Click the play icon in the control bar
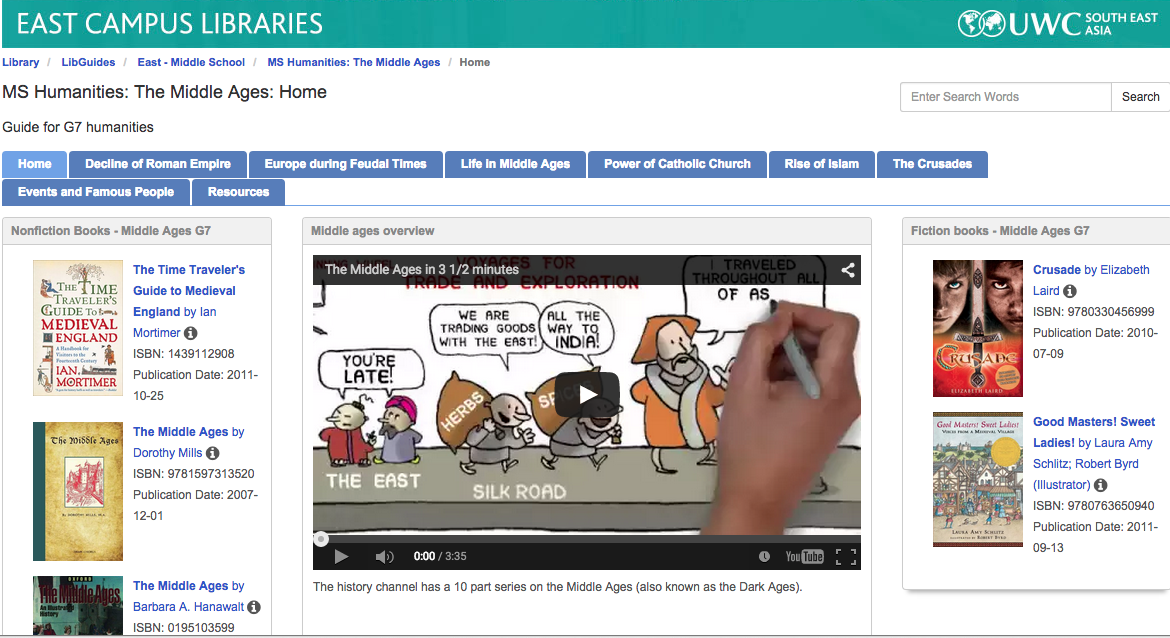 coord(341,556)
